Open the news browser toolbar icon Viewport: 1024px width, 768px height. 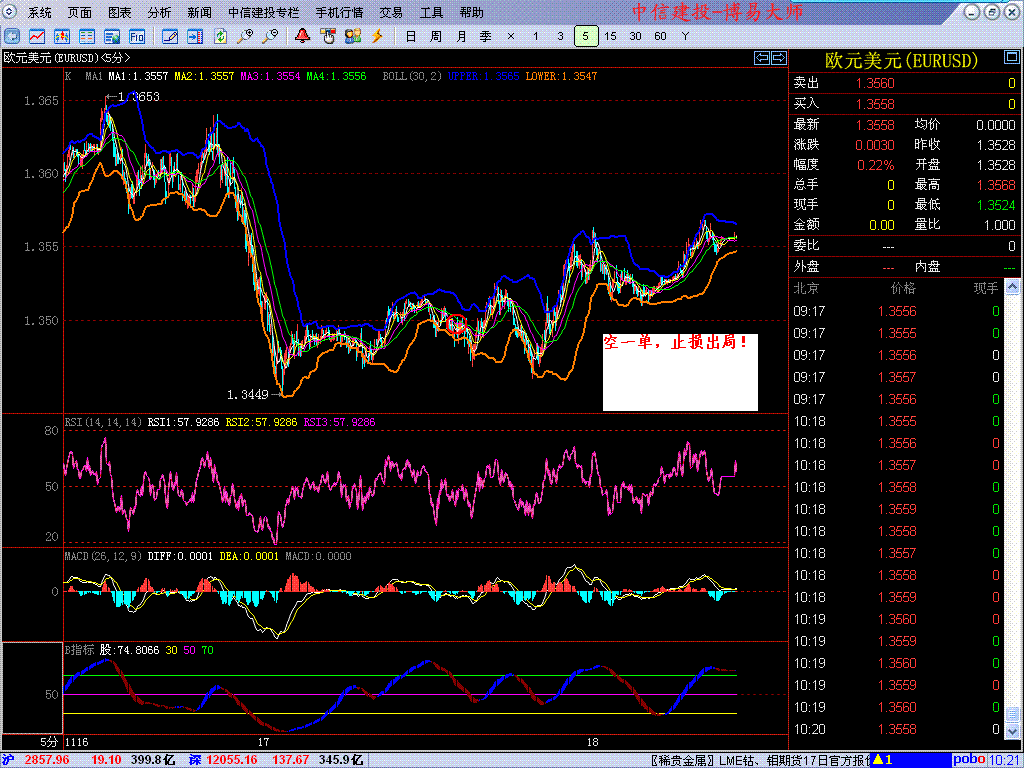coord(112,36)
